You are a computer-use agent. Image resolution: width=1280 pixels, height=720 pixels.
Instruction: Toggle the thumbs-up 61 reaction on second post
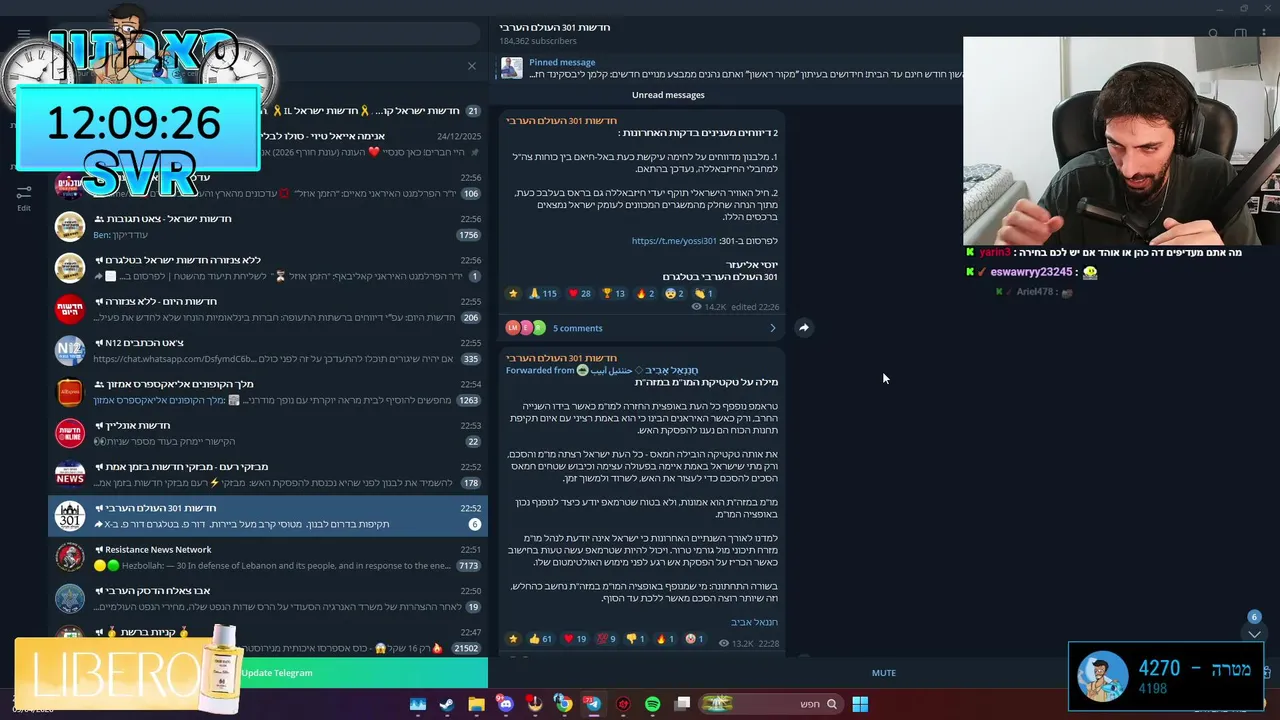540,638
